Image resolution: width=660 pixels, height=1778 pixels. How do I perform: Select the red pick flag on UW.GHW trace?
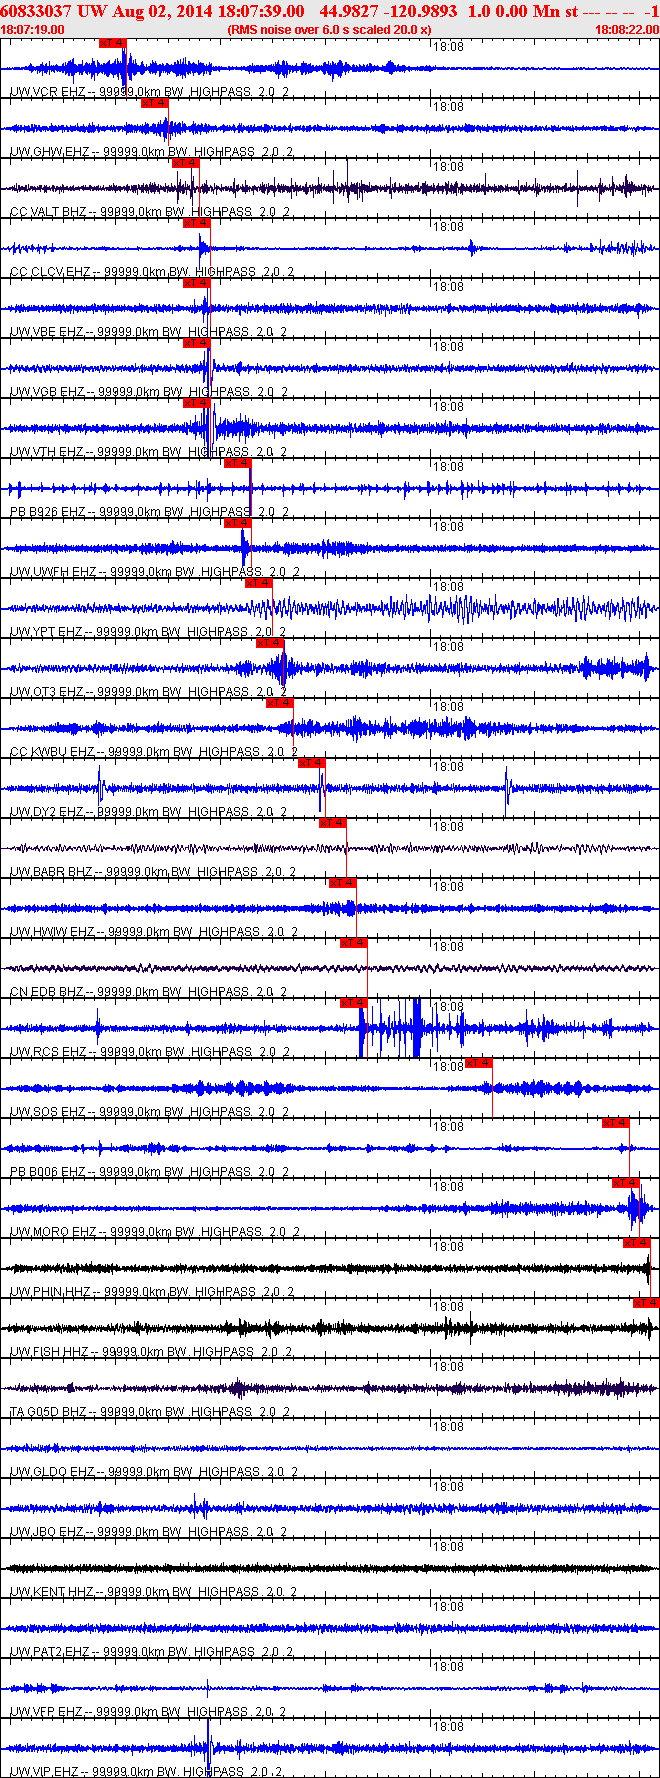[155, 103]
